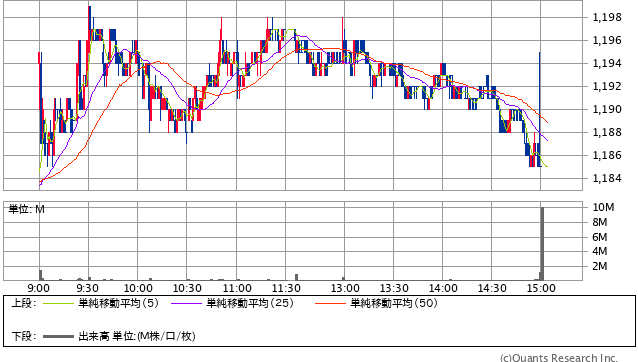Click the 13:00 time axis label
The width and height of the screenshot is (638, 362).
pyautogui.click(x=345, y=288)
